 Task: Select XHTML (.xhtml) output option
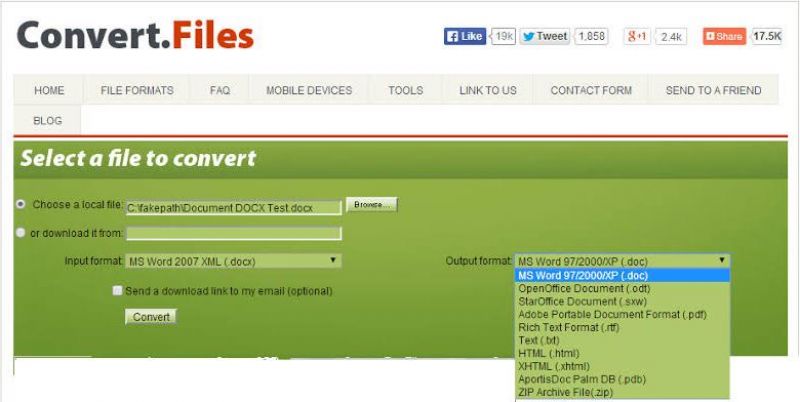pos(622,366)
